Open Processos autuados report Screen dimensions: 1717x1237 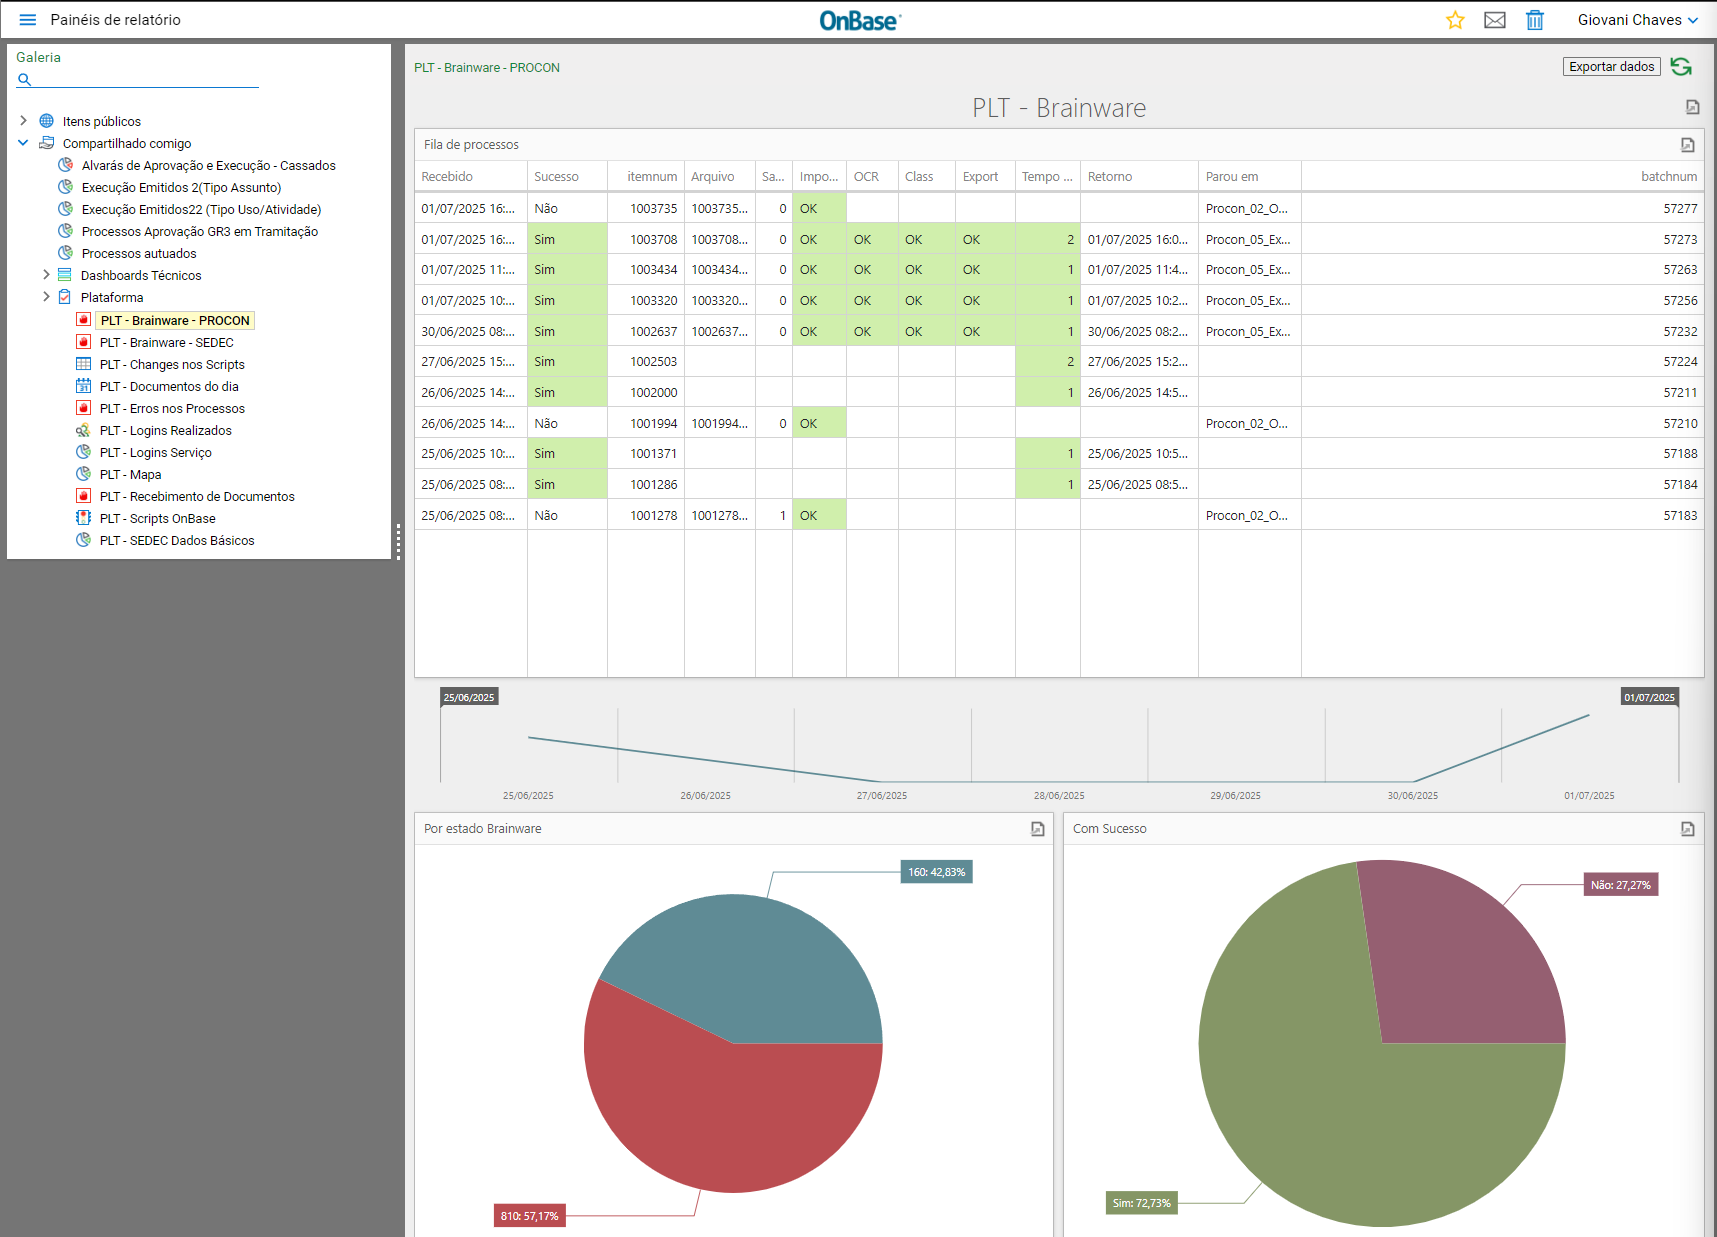139,254
